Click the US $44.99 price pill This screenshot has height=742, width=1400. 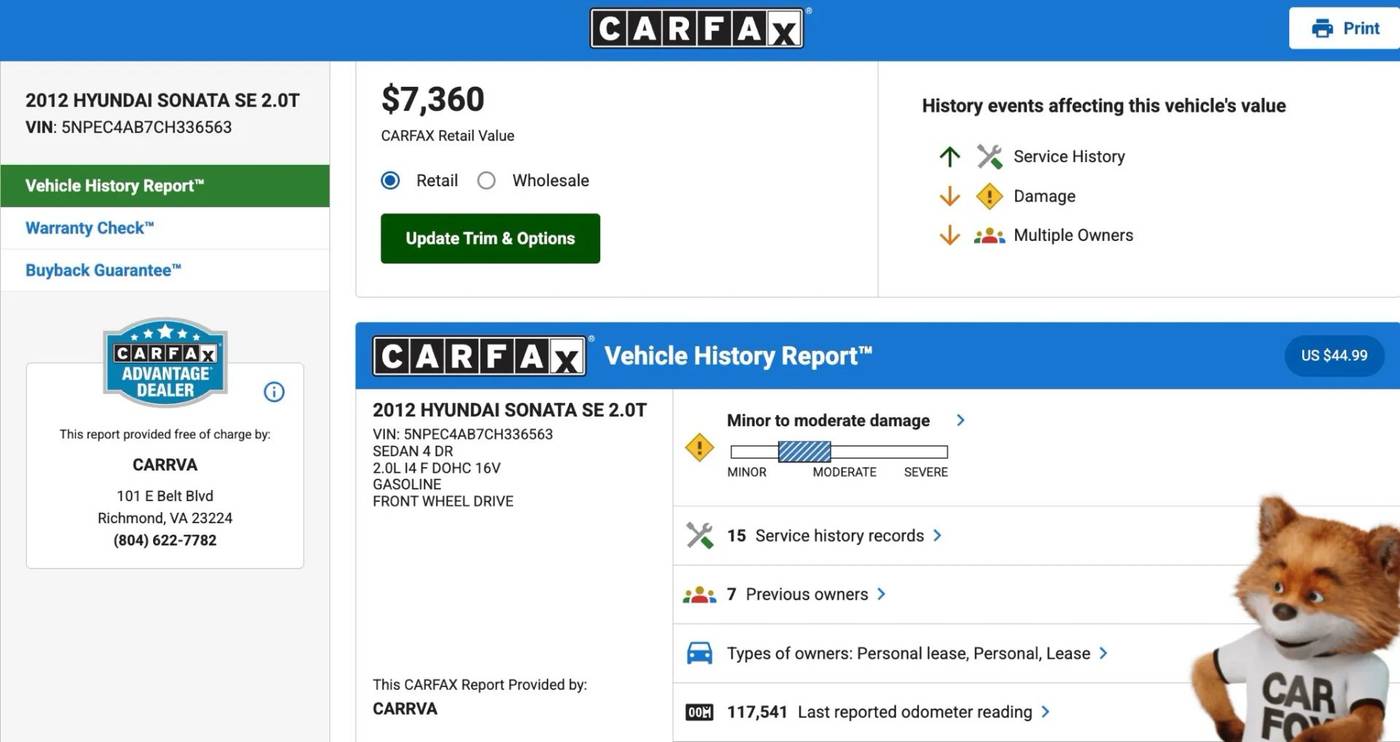(x=1334, y=356)
